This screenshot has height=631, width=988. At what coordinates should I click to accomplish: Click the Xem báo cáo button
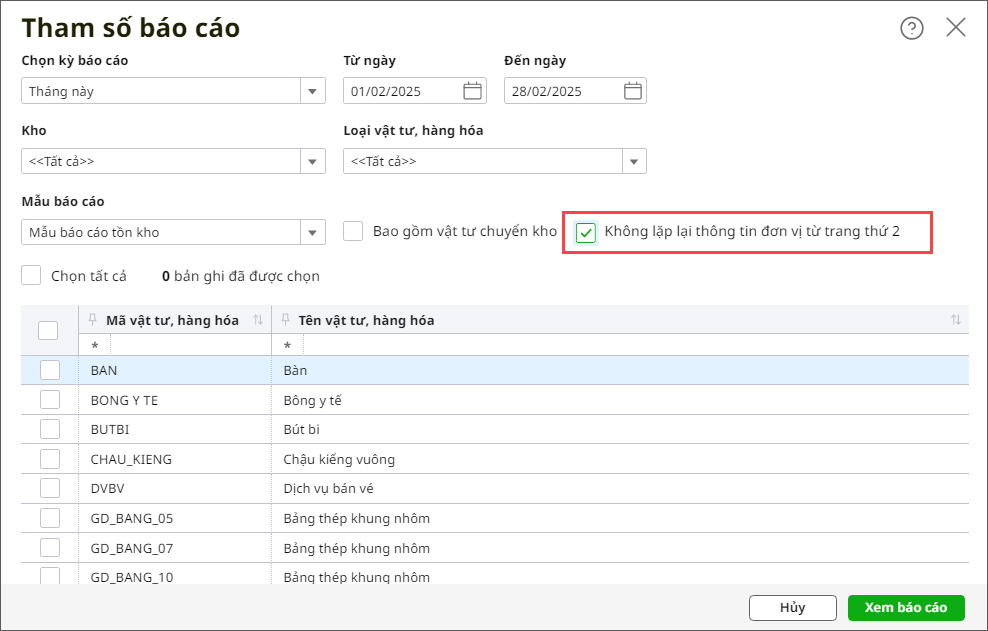click(905, 607)
